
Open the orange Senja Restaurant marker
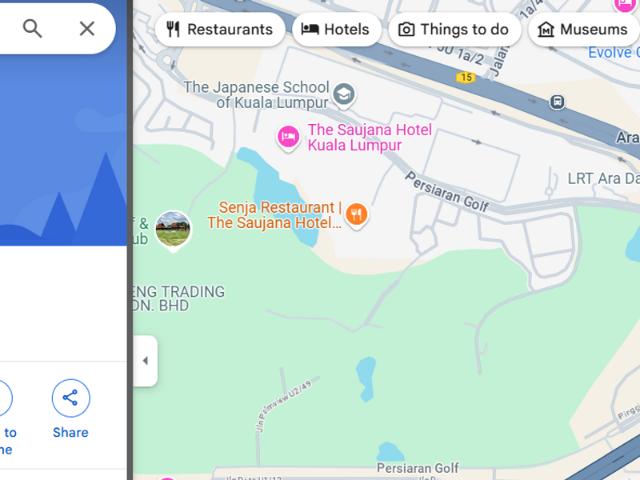pos(356,216)
